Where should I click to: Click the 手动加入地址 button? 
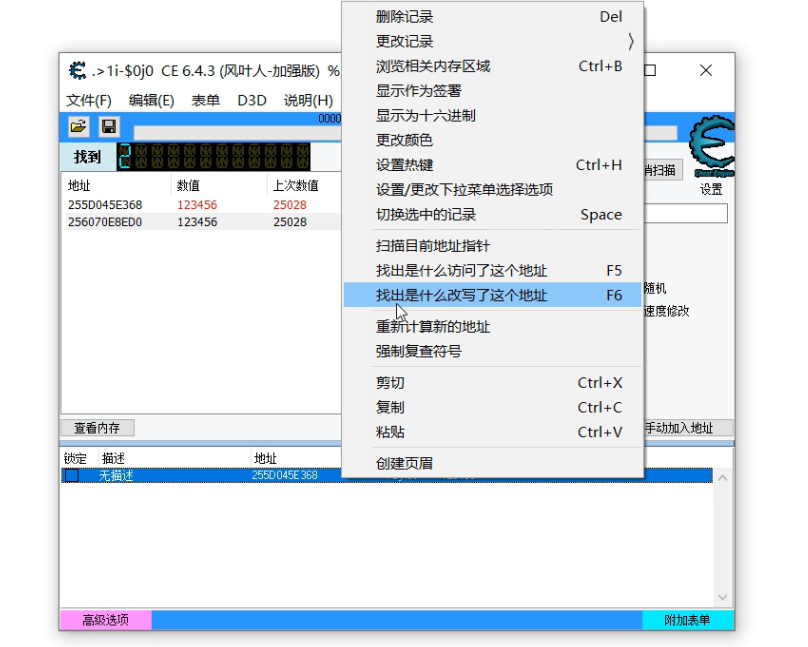(687, 428)
